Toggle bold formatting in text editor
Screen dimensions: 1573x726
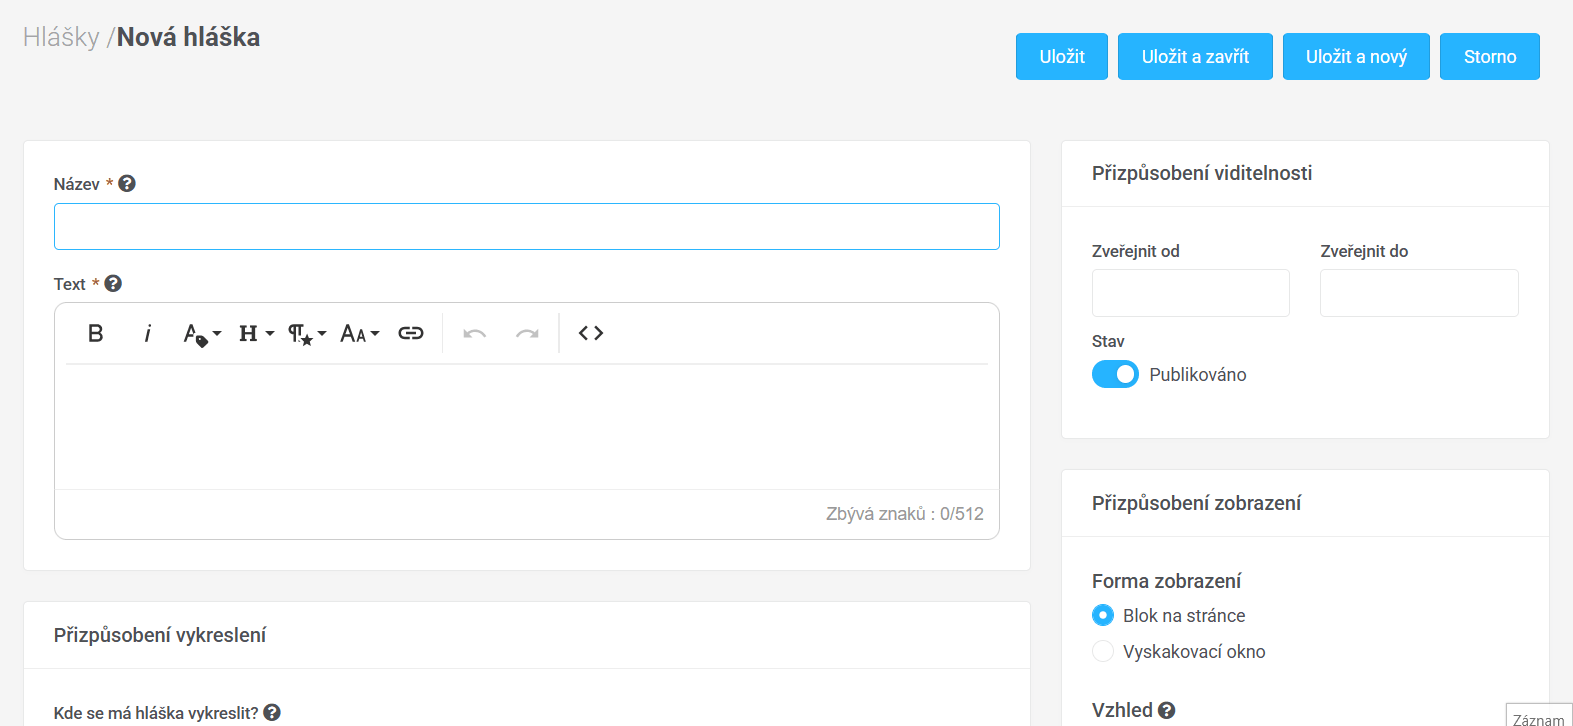[96, 333]
